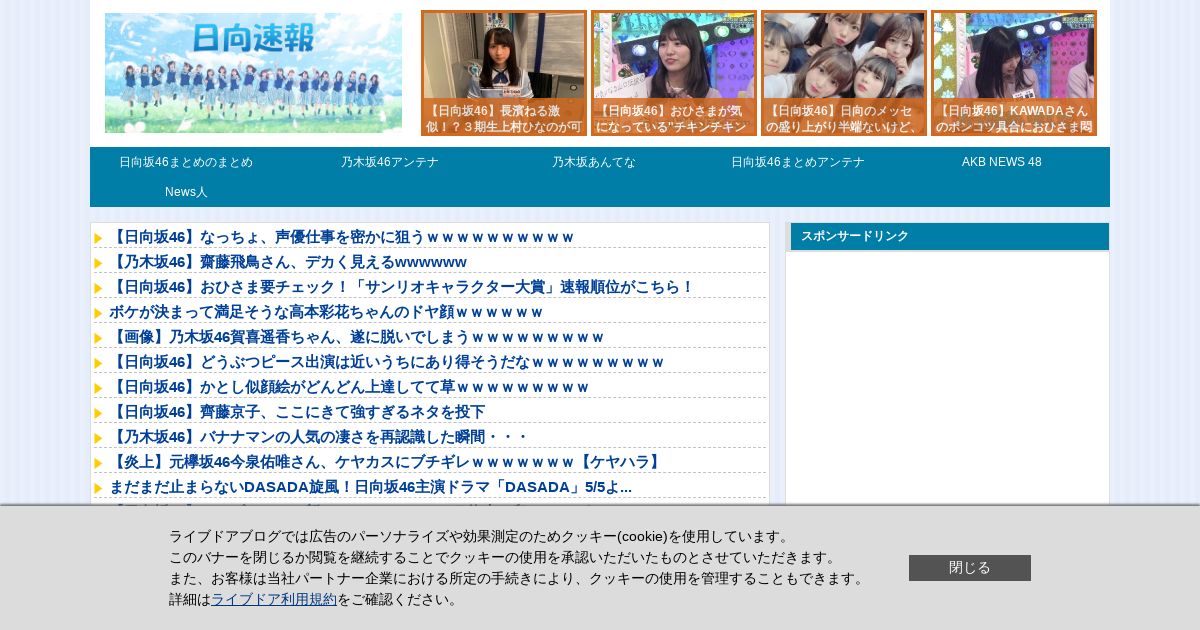The height and width of the screenshot is (630, 1200).
Task: Open 日向坂46まとめアンテナ navigation item
Action: [798, 162]
